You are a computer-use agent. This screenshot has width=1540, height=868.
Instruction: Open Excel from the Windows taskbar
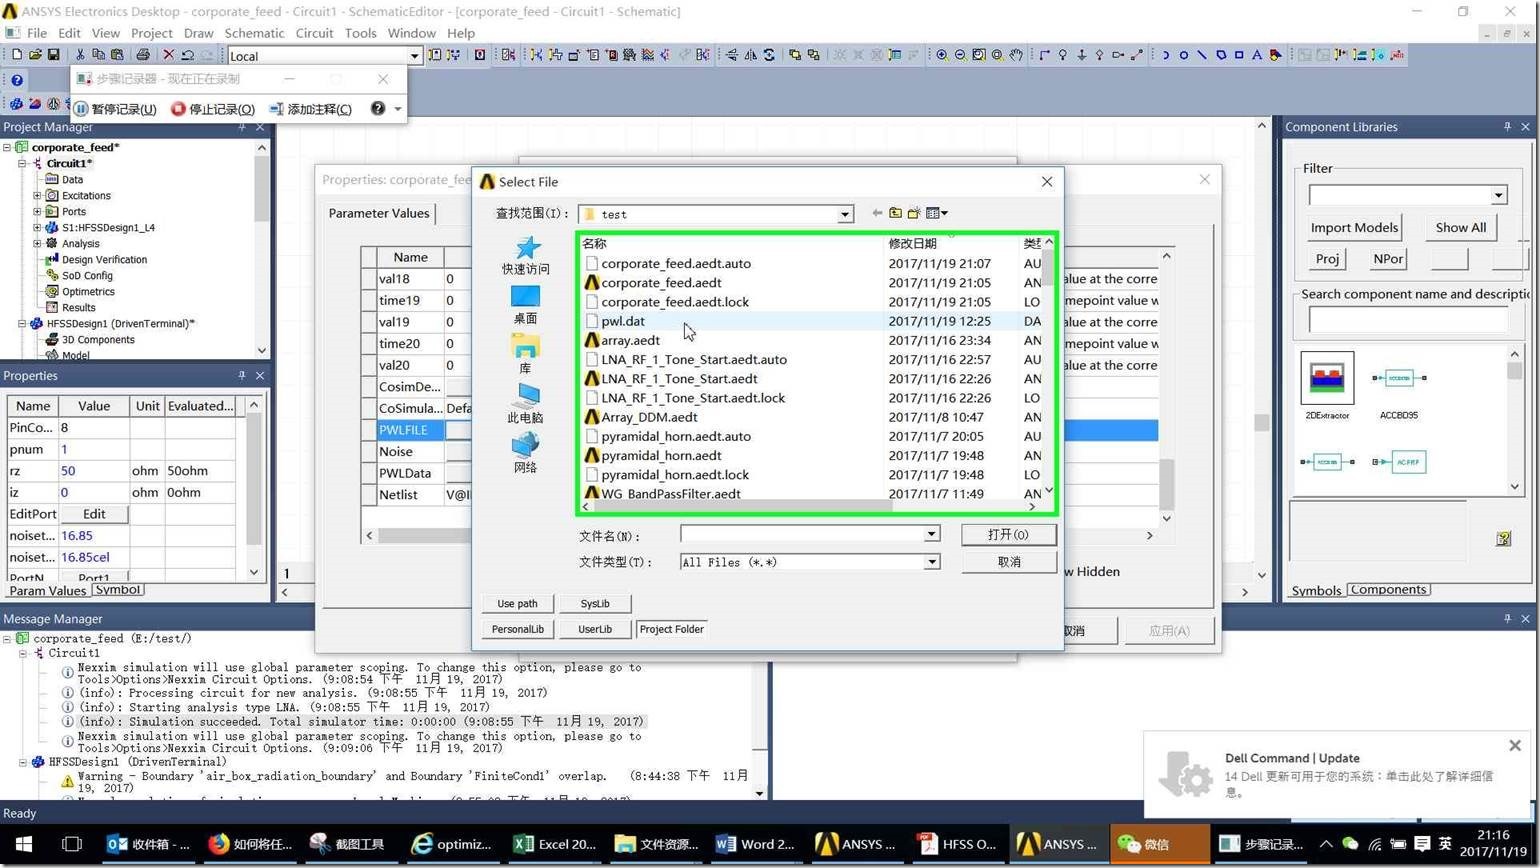coord(555,844)
